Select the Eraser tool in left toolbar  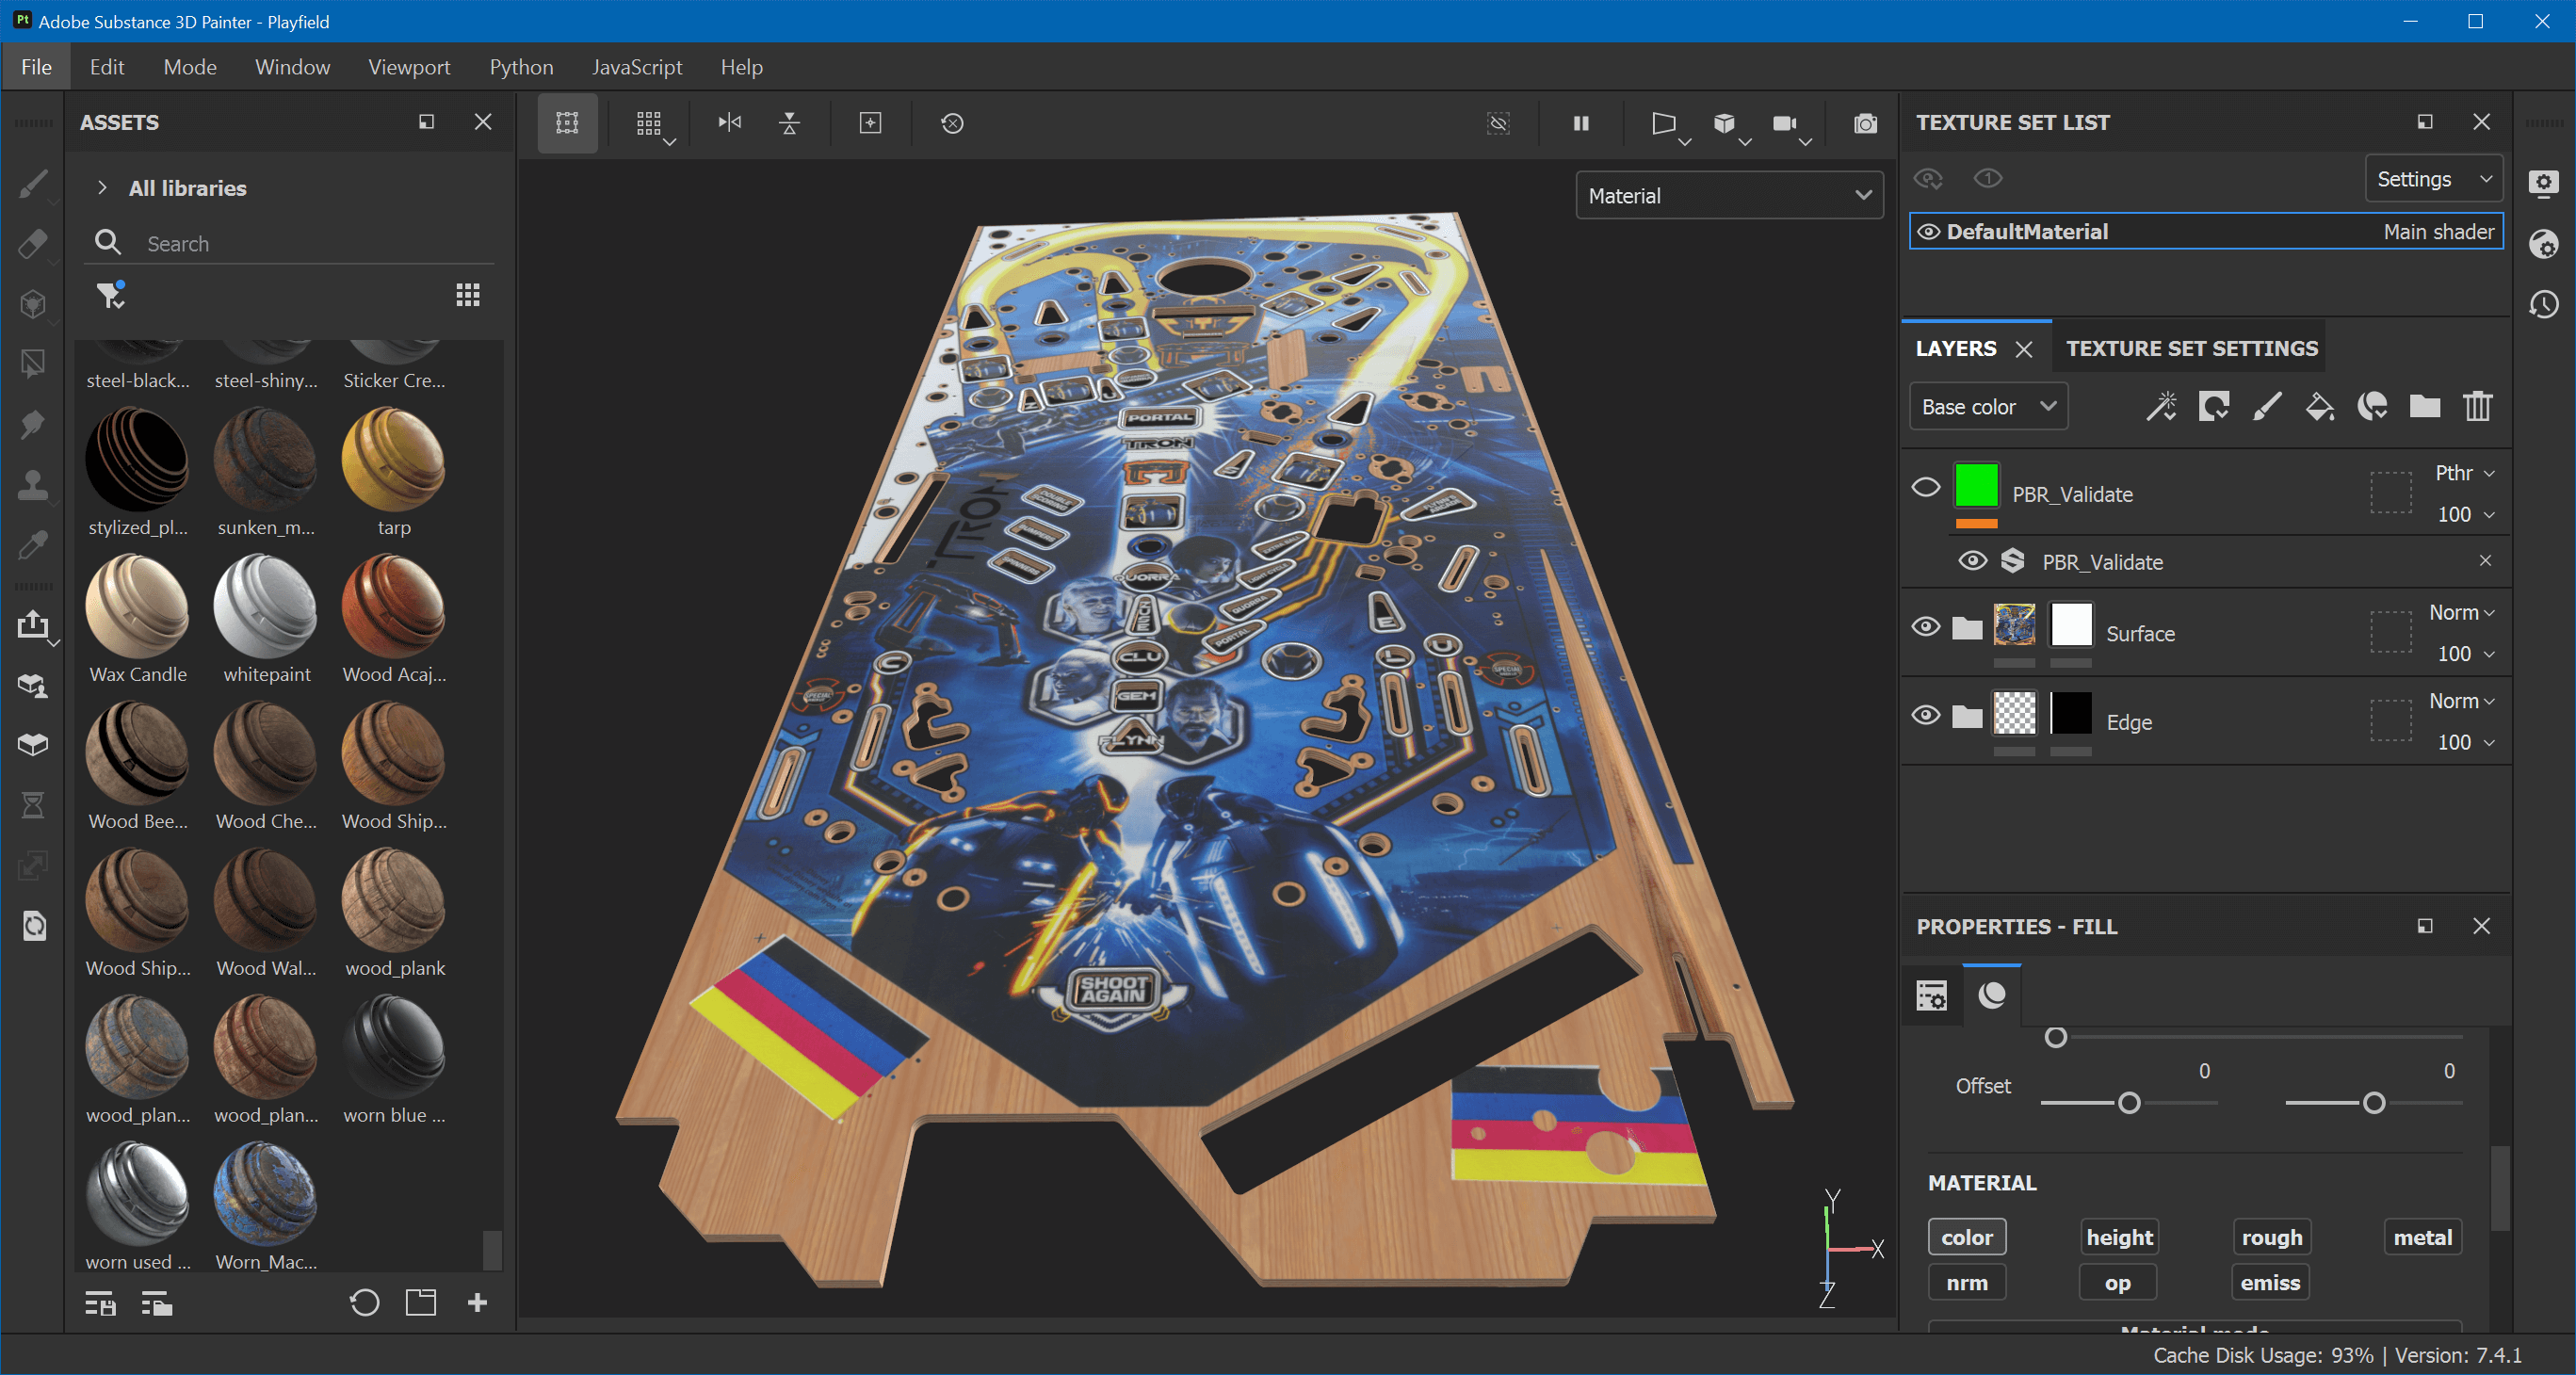[33, 244]
